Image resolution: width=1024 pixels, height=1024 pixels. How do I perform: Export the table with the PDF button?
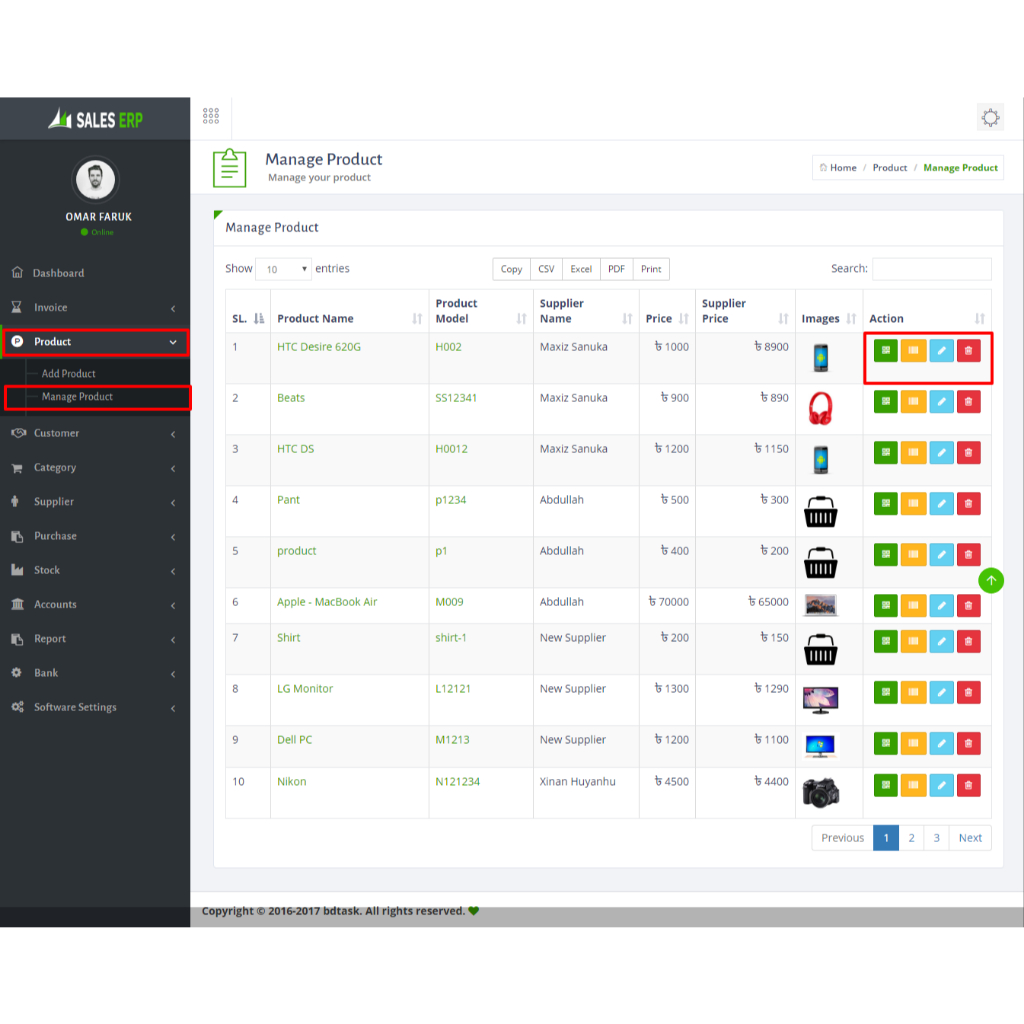[x=616, y=269]
